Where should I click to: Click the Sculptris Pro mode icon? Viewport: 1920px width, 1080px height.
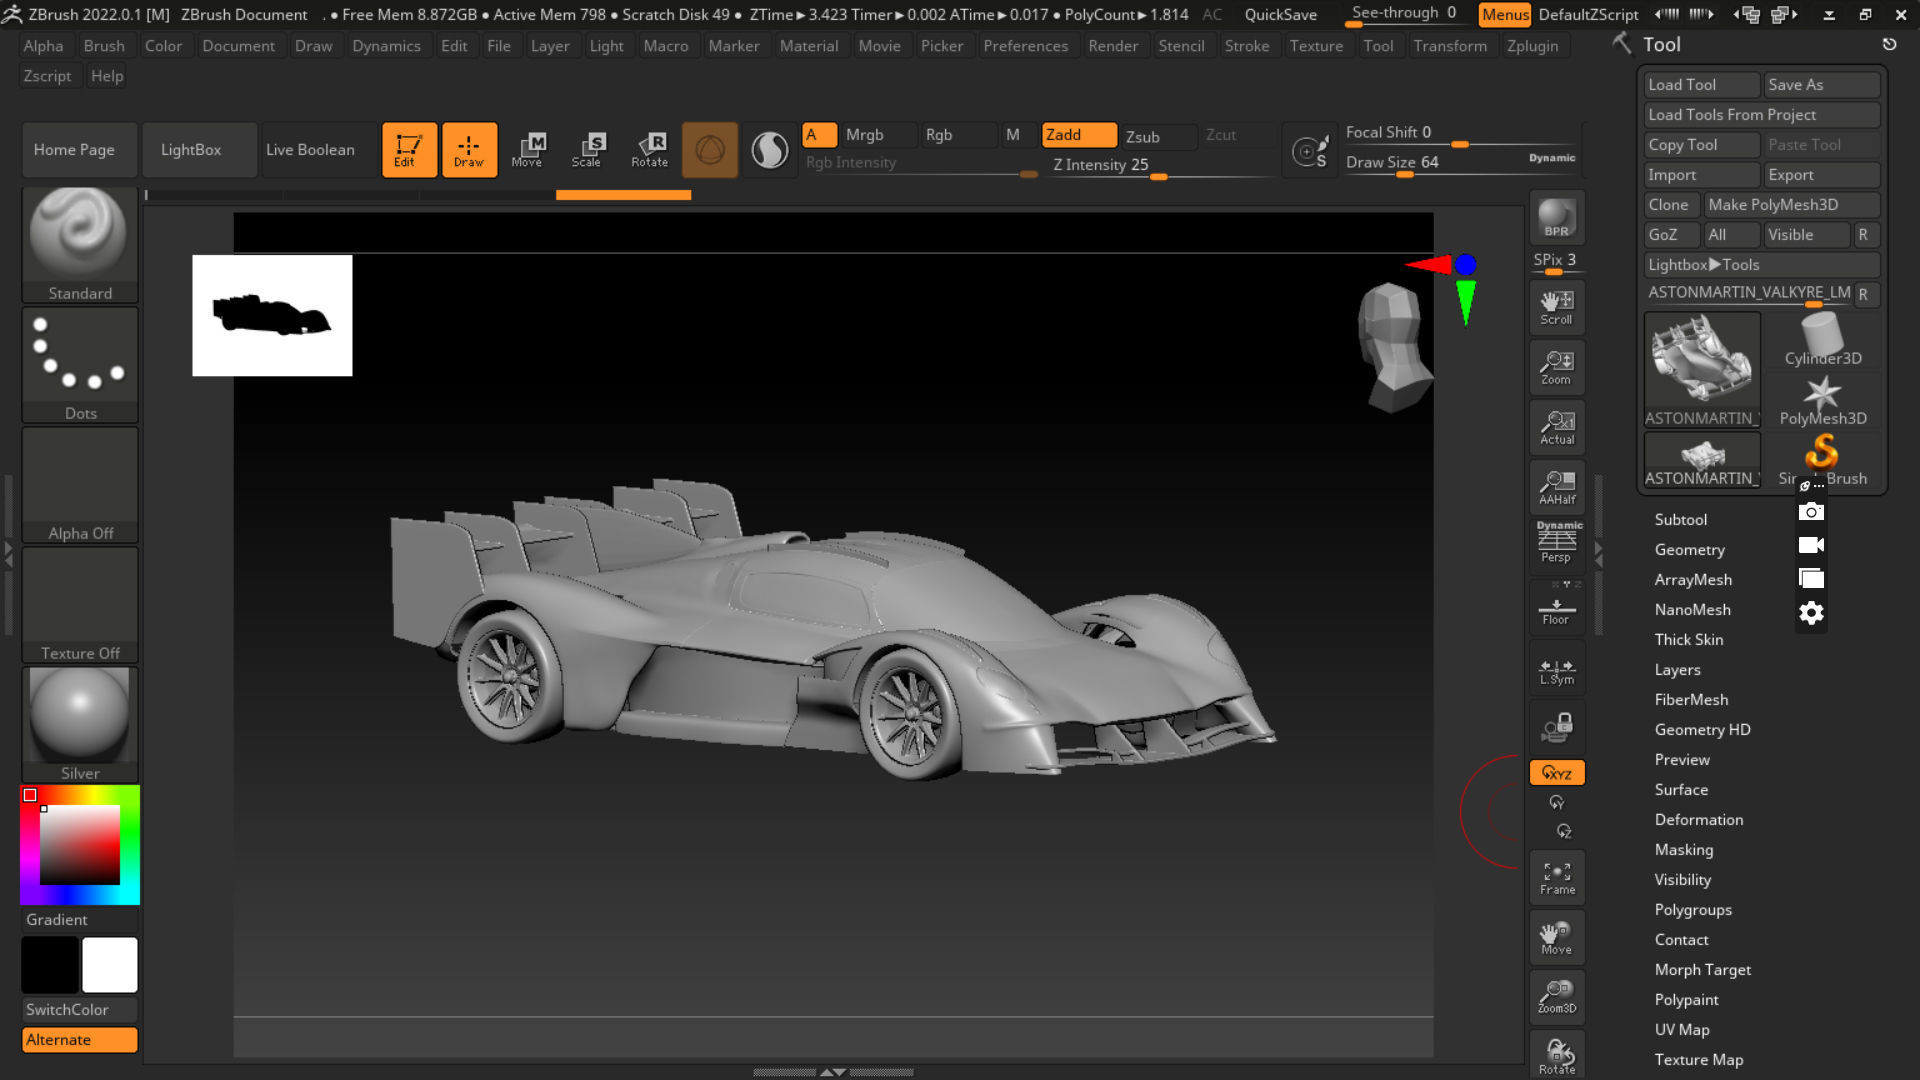769,150
